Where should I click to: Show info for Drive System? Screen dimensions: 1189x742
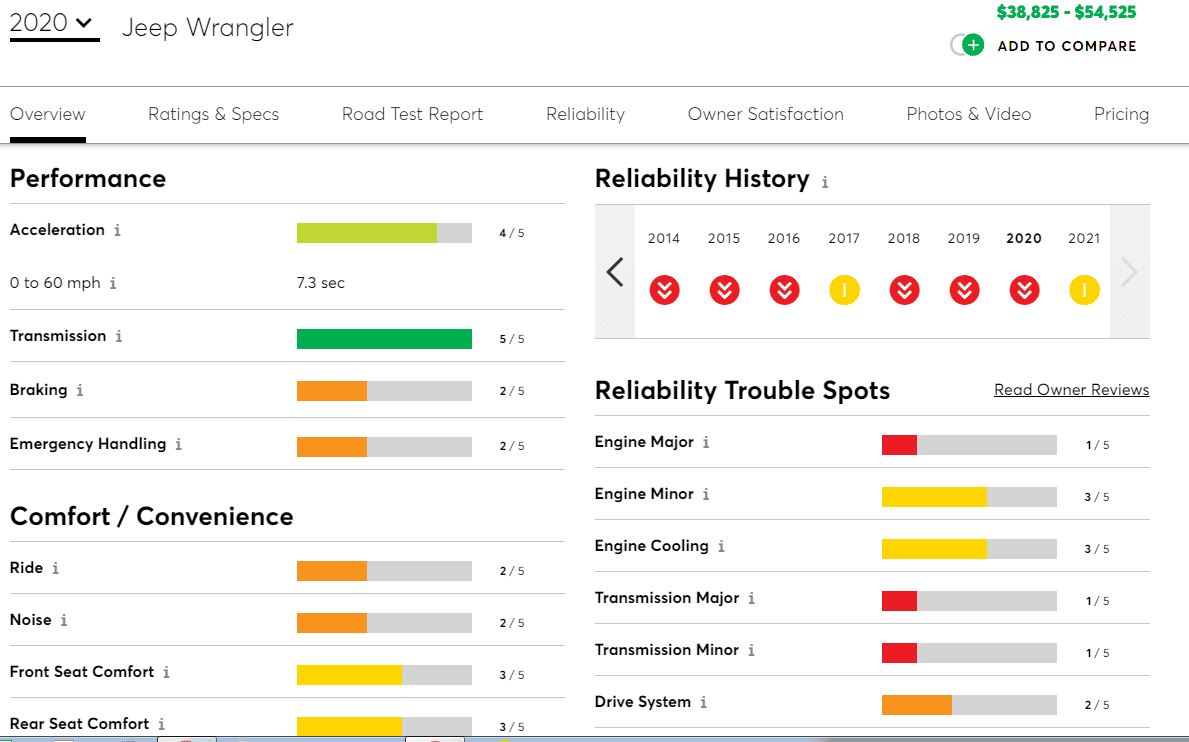tap(704, 703)
